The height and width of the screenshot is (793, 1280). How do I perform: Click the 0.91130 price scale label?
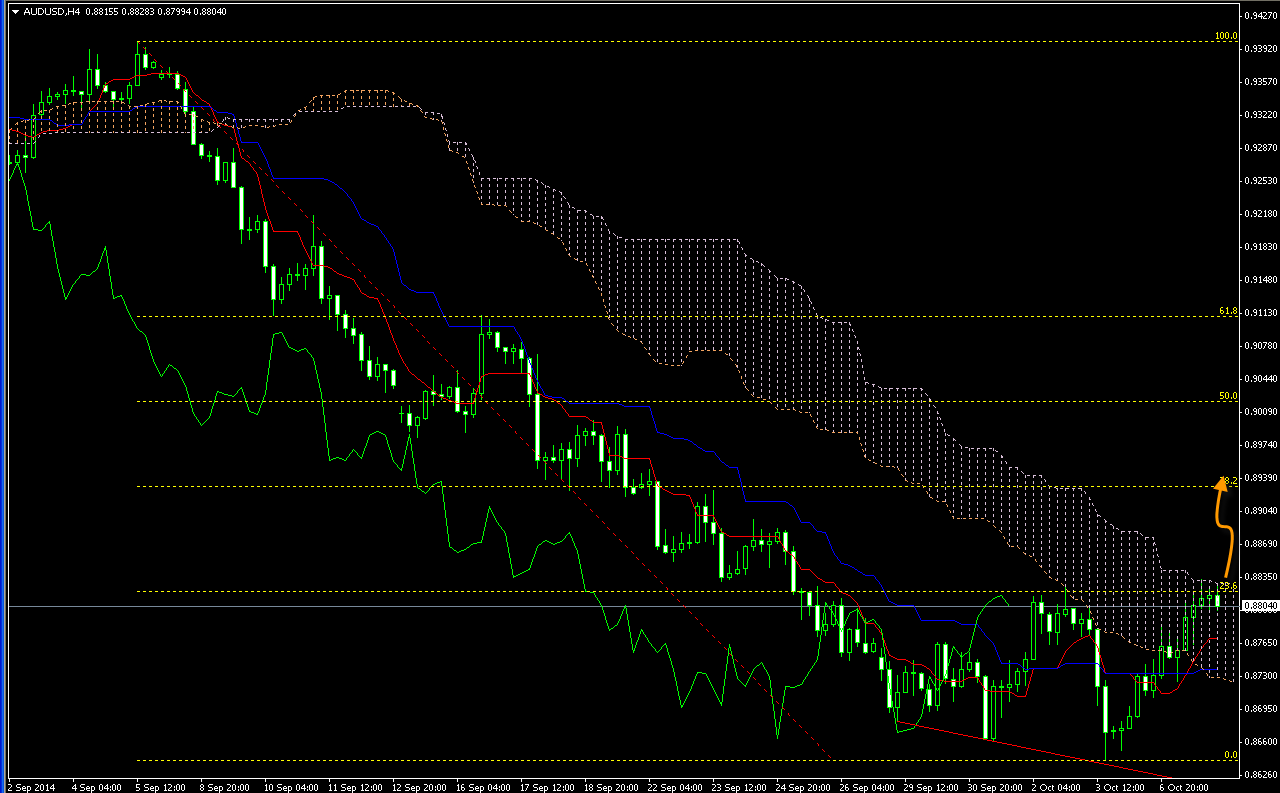(1260, 313)
